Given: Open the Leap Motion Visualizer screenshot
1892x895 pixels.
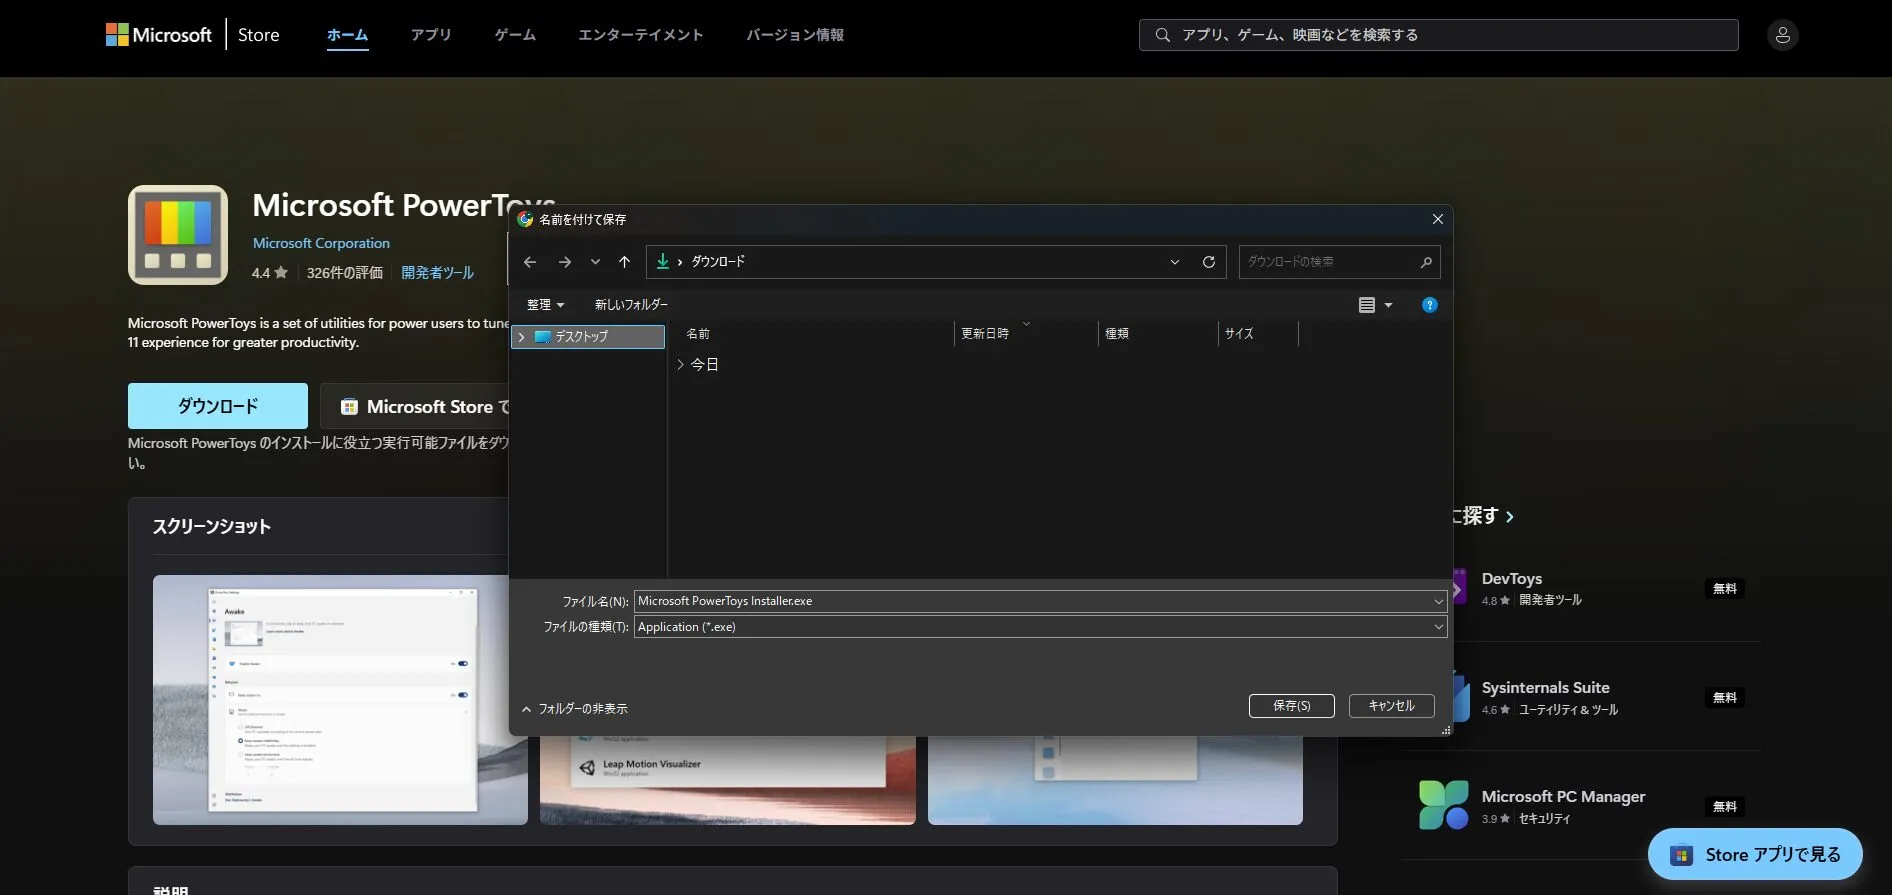Looking at the screenshot, I should 727,780.
